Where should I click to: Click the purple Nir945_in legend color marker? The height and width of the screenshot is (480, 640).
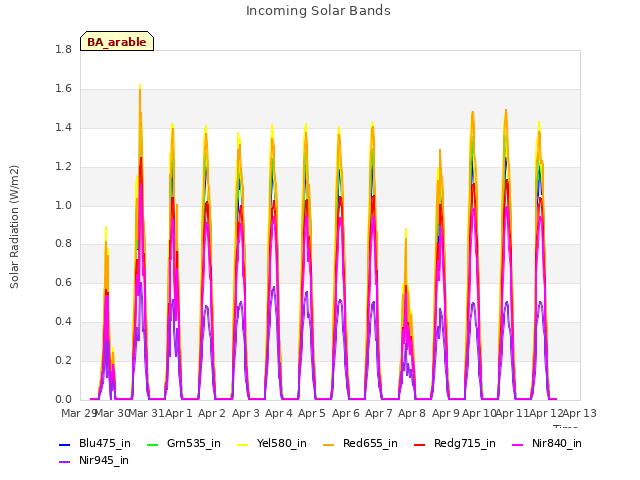[64, 462]
